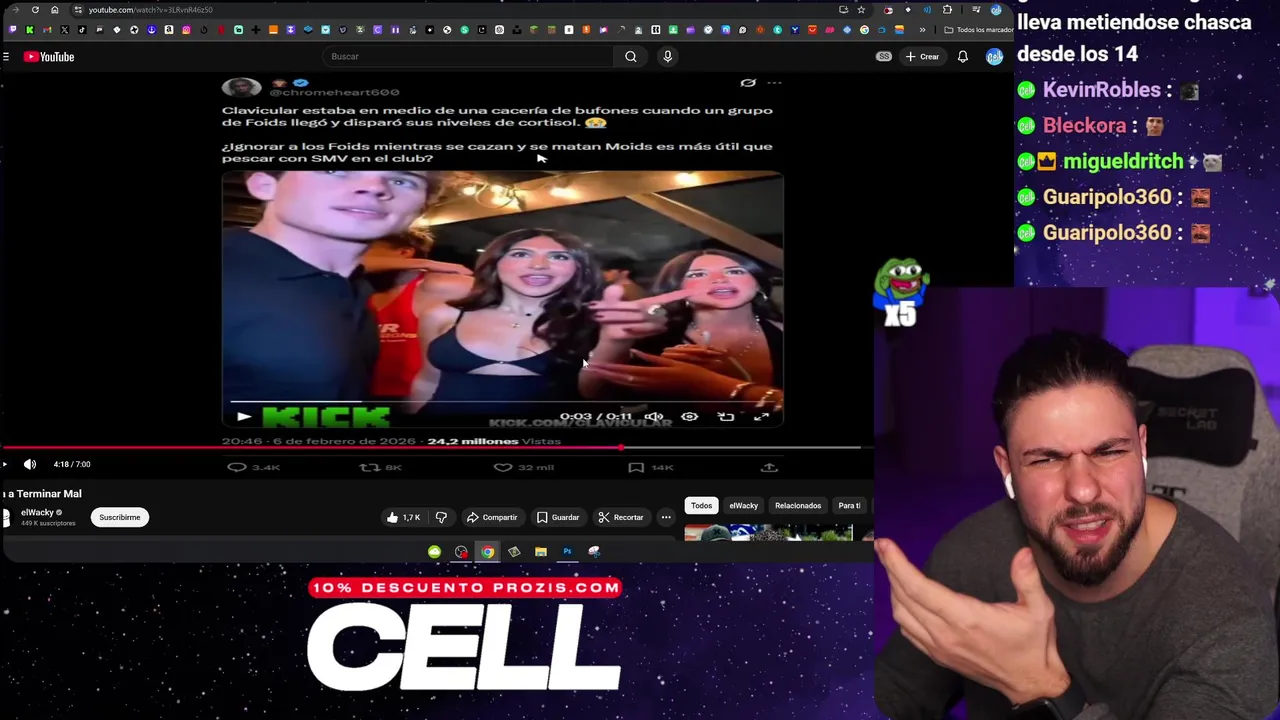Click the 4:18 / 7:00 time display
The width and height of the screenshot is (1280, 720).
pyautogui.click(x=72, y=464)
